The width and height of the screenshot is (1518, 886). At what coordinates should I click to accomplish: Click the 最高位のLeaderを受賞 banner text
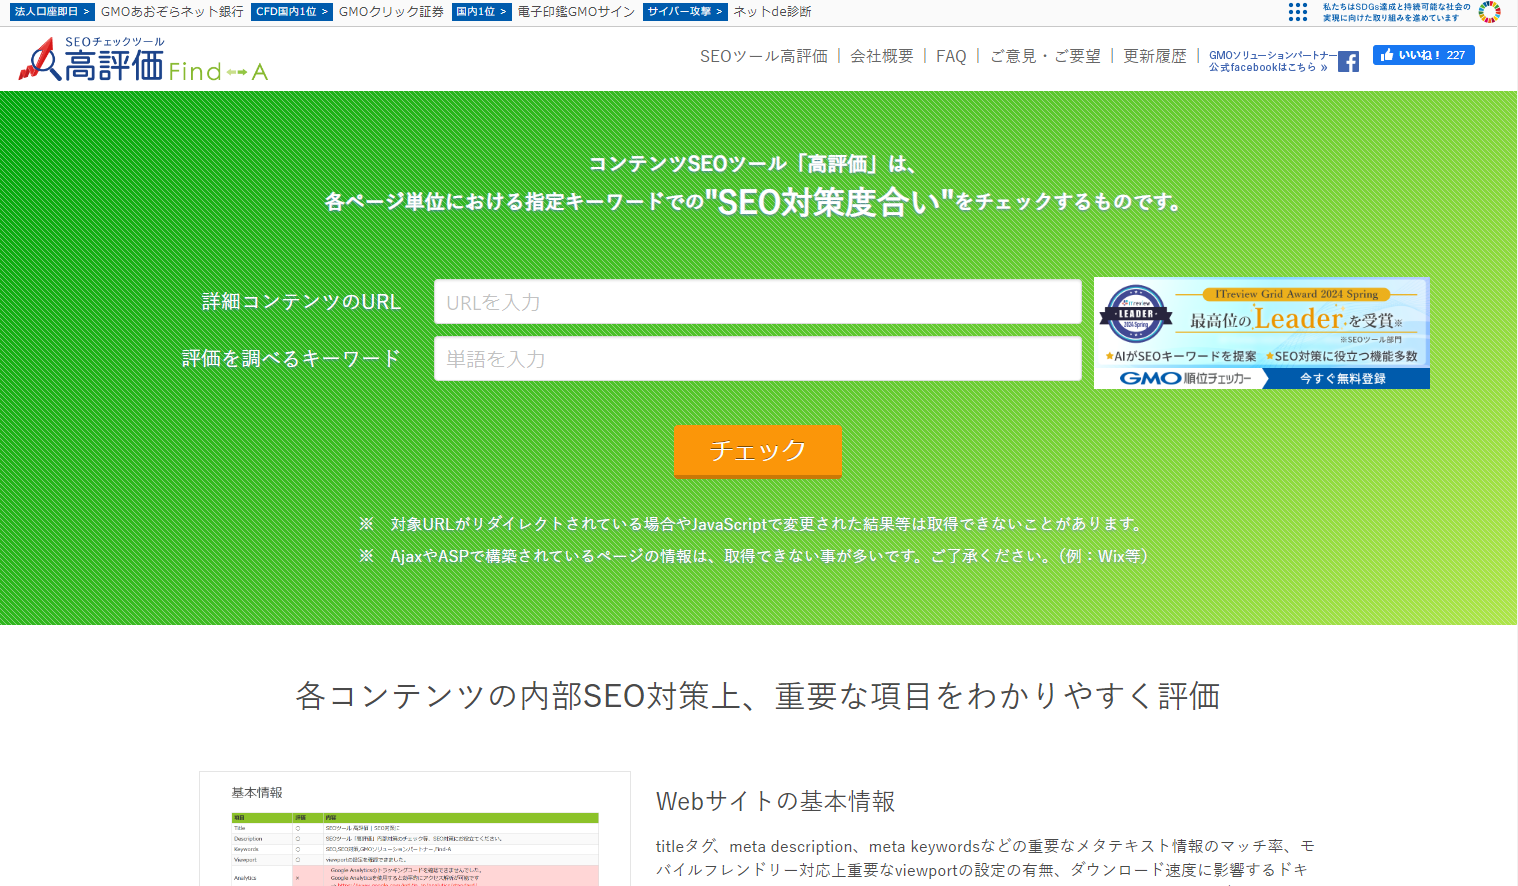click(x=1296, y=319)
